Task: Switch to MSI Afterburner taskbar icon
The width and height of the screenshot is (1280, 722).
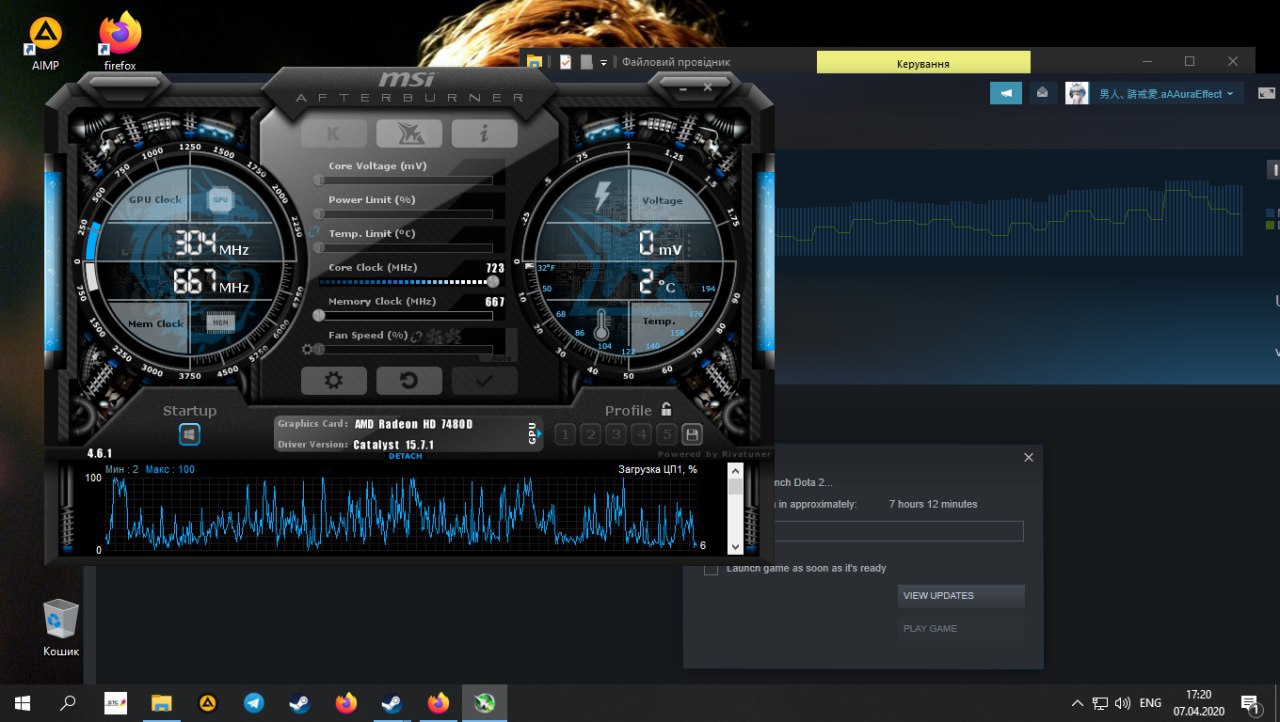Action: pos(485,702)
